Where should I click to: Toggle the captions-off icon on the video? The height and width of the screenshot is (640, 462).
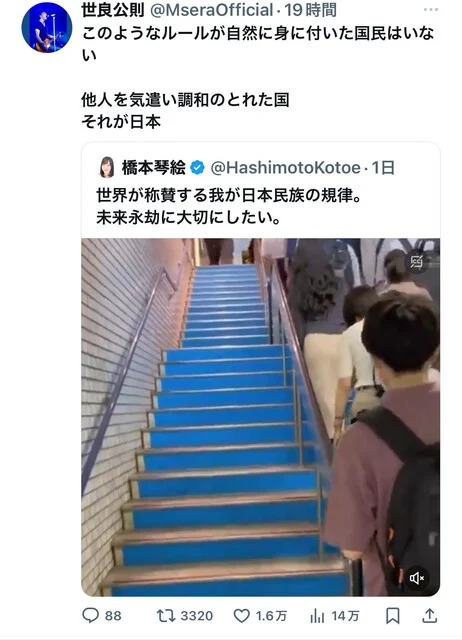(417, 262)
